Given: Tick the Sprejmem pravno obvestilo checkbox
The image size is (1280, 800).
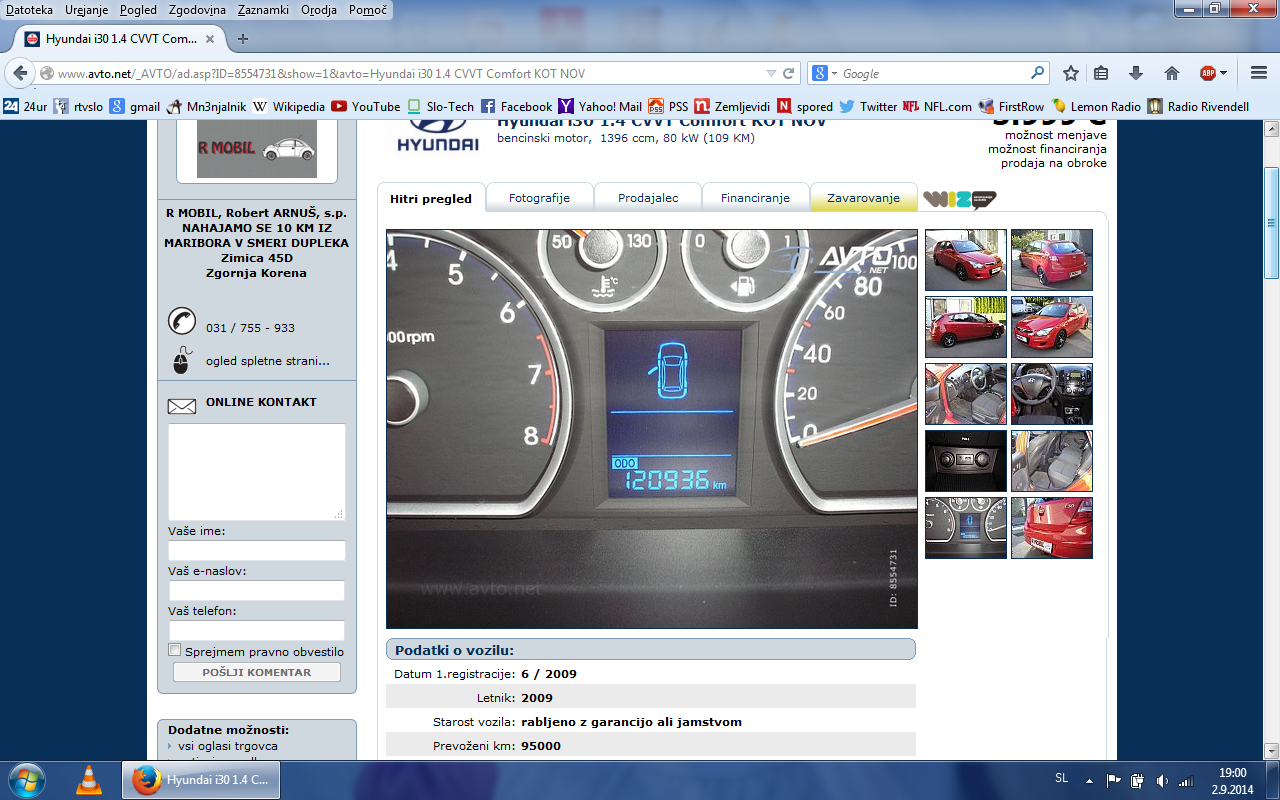Looking at the screenshot, I should tap(175, 650).
